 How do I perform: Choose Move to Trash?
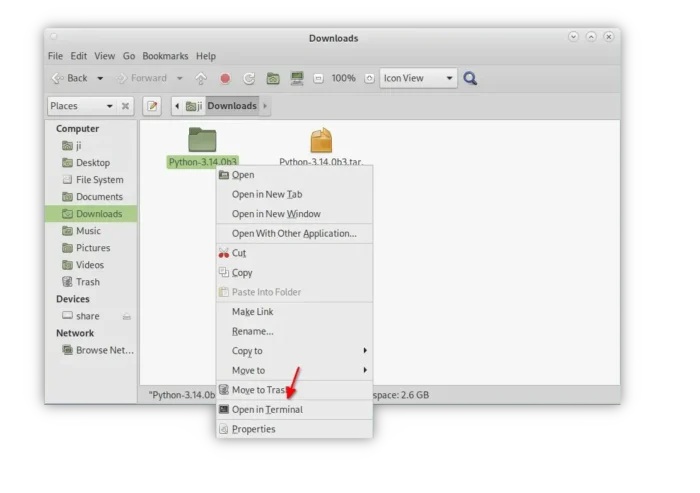295,390
